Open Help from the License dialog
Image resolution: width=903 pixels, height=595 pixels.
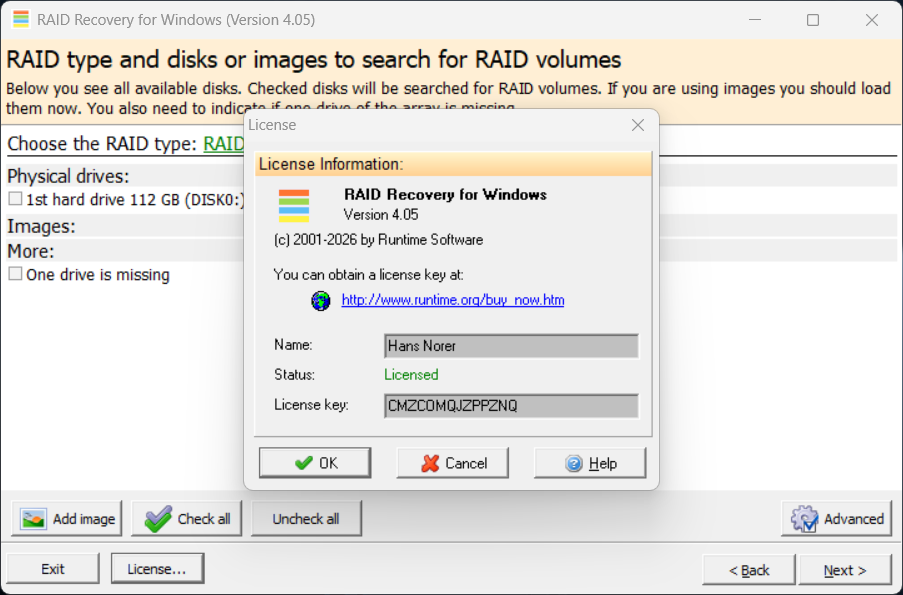point(590,463)
